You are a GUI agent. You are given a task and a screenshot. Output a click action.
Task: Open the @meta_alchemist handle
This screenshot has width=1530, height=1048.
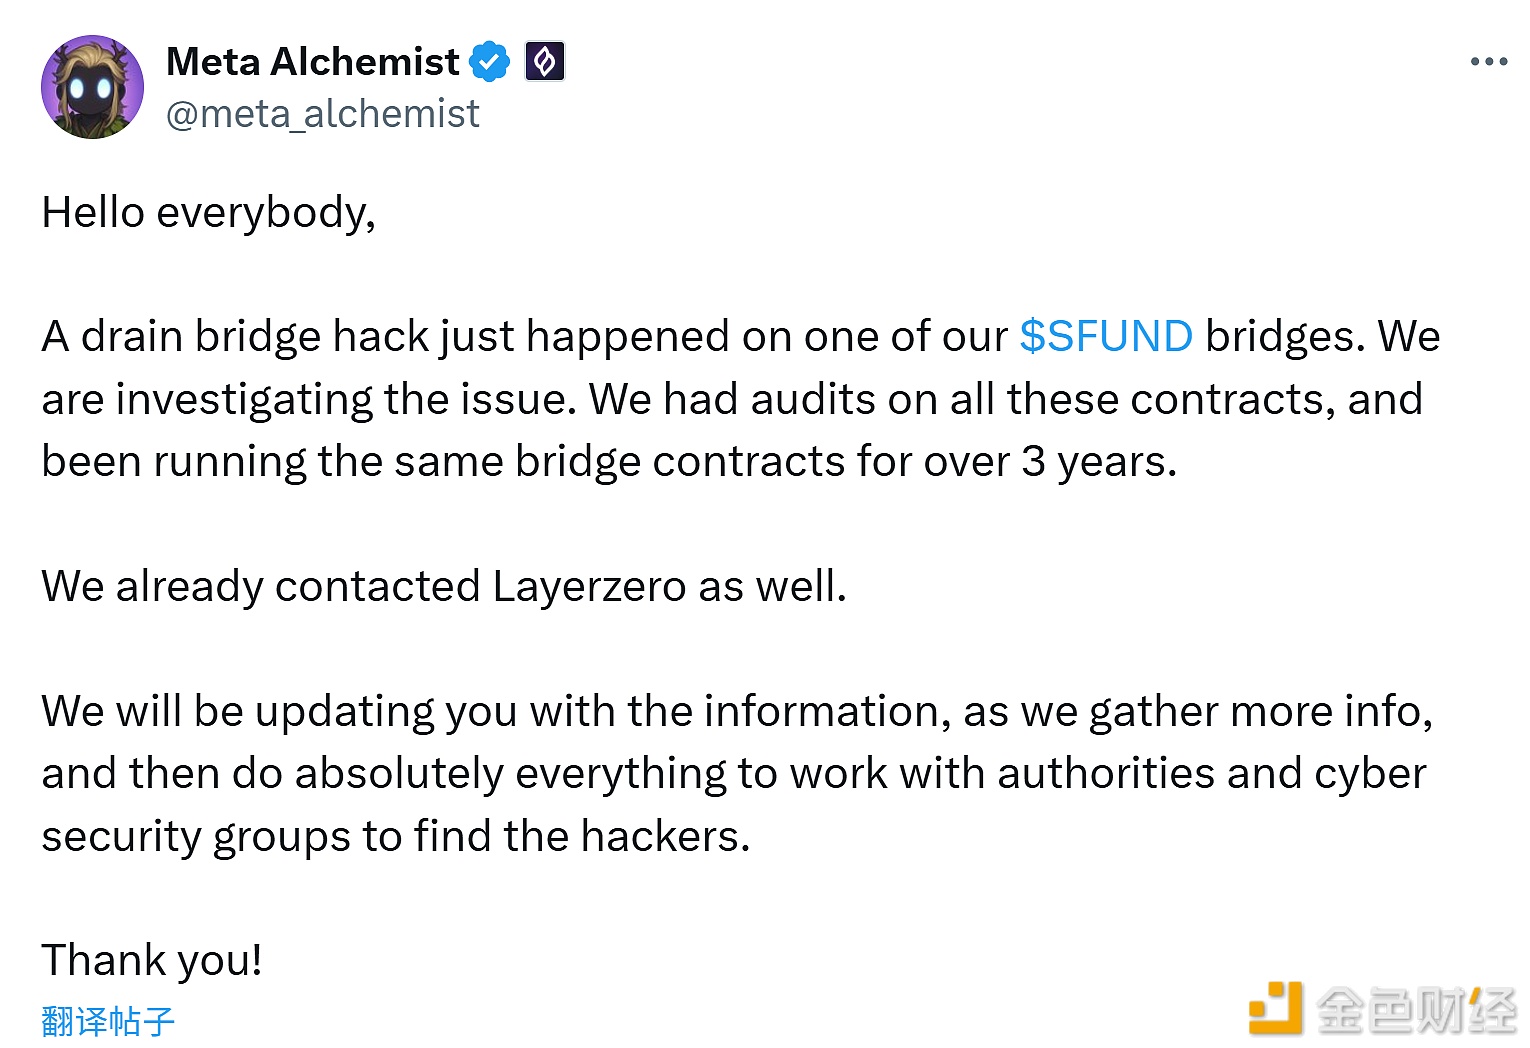click(322, 114)
